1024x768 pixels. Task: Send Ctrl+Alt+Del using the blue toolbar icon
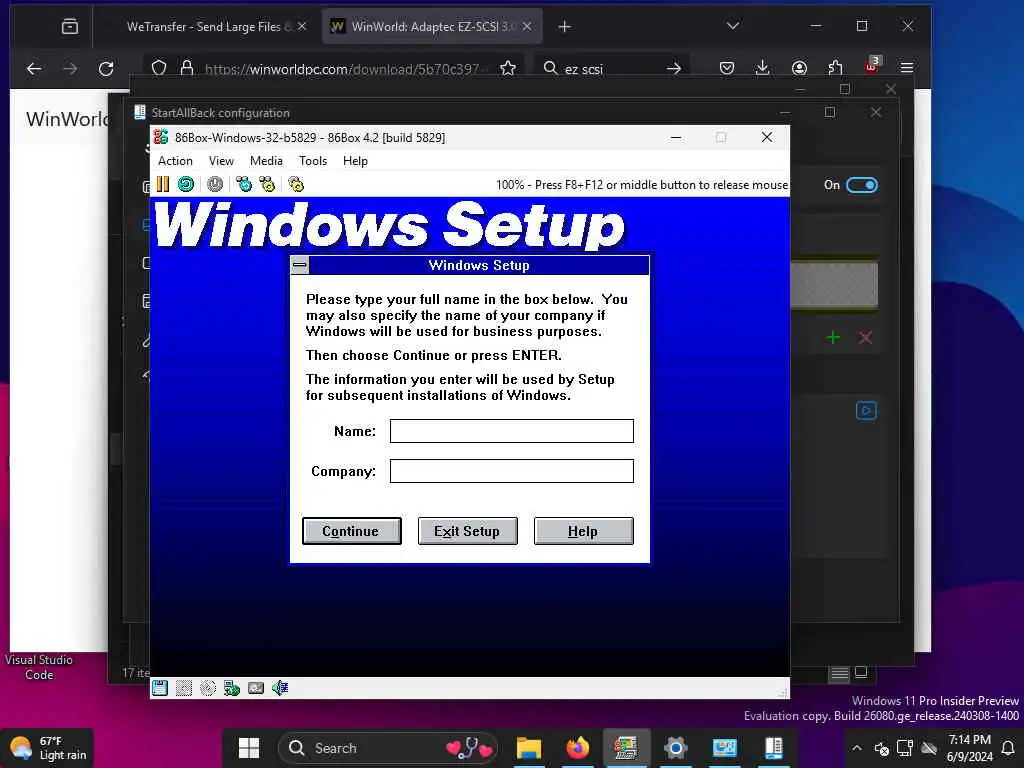click(x=244, y=184)
